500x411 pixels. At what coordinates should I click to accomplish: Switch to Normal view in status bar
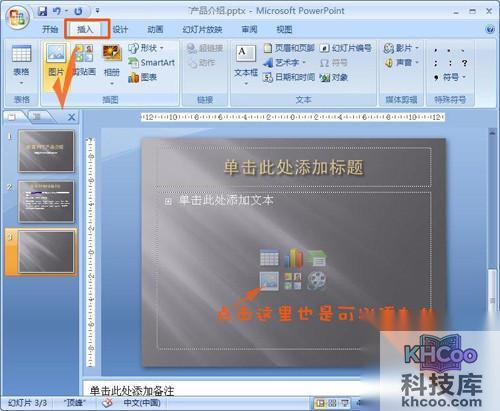(x=320, y=404)
